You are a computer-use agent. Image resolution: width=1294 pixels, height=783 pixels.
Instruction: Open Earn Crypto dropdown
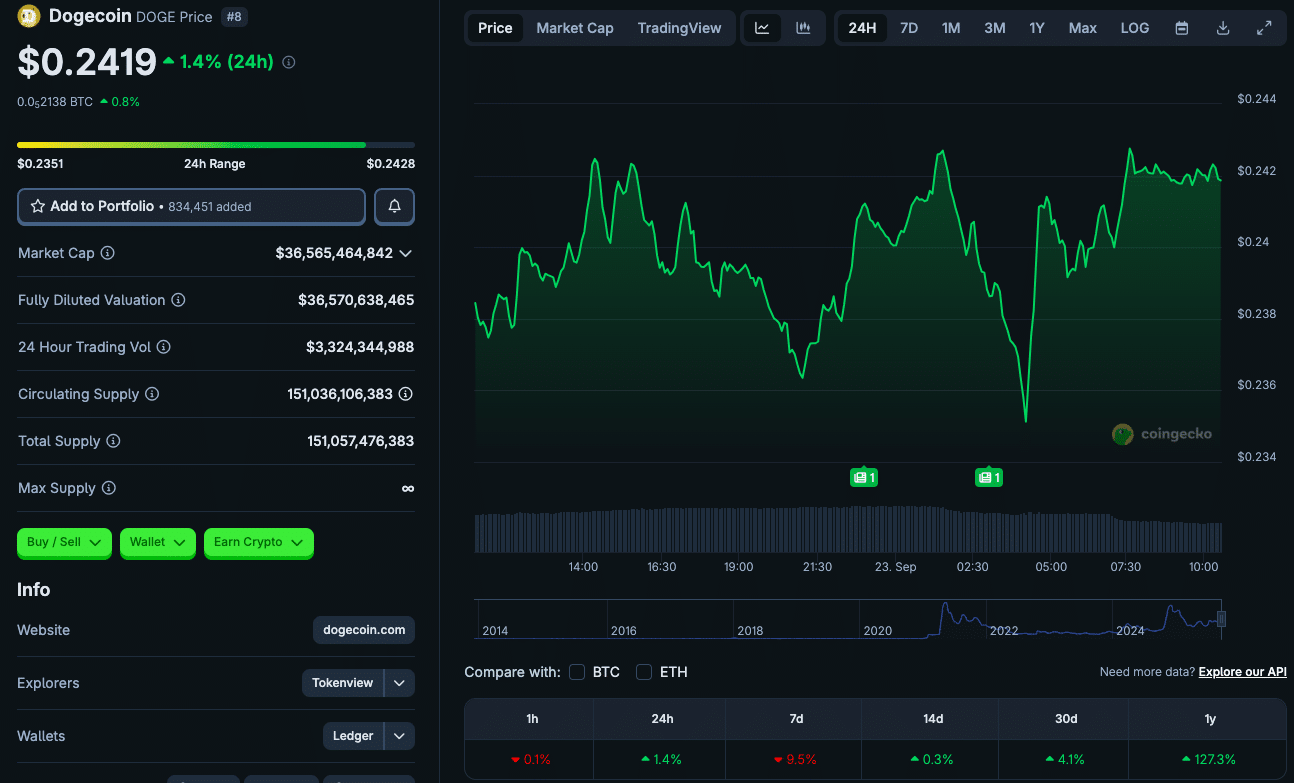click(x=258, y=542)
